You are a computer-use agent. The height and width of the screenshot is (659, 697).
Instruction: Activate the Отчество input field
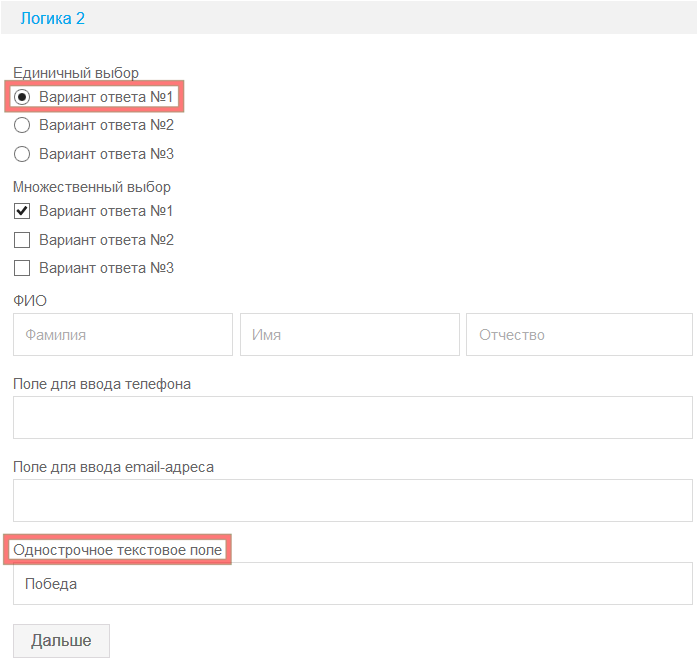point(578,335)
